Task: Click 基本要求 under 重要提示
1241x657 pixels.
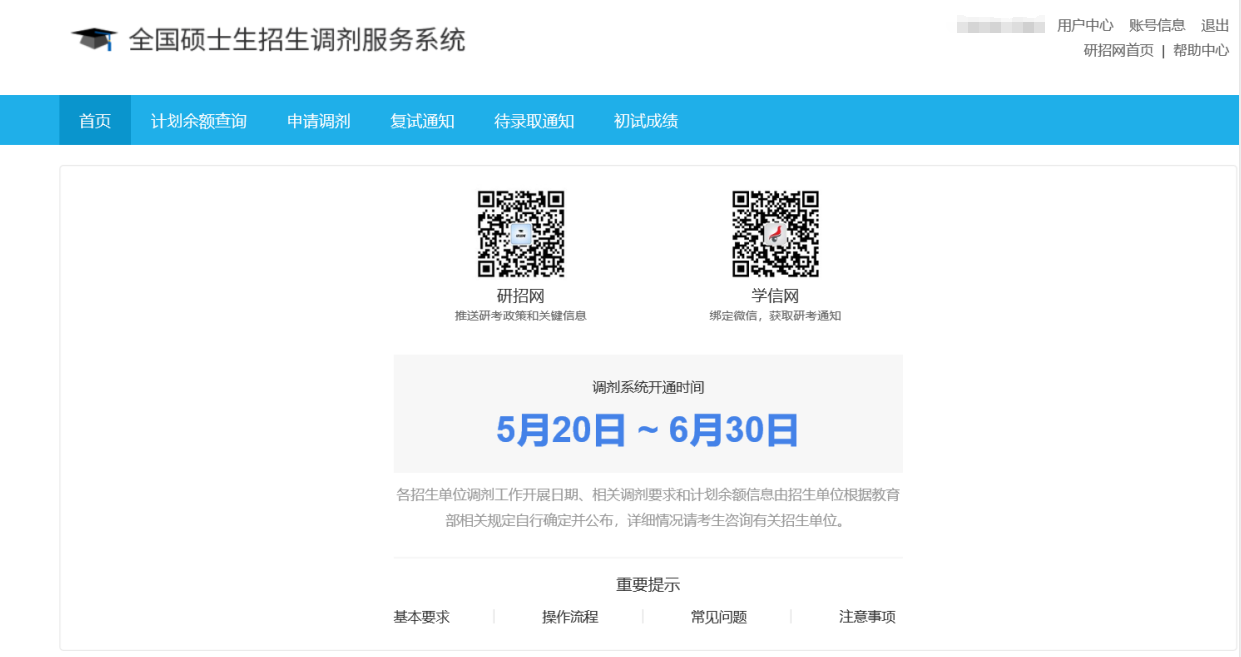Action: (422, 617)
